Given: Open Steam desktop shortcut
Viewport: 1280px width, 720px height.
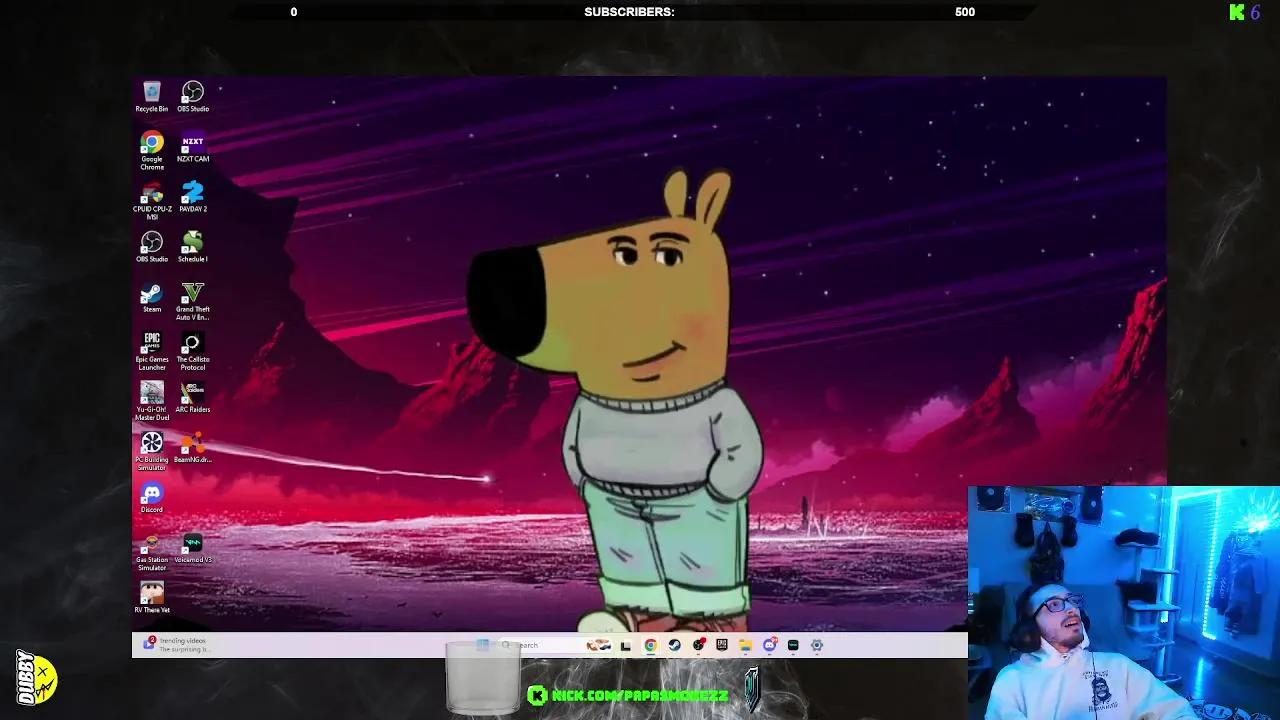Looking at the screenshot, I should pos(152,297).
